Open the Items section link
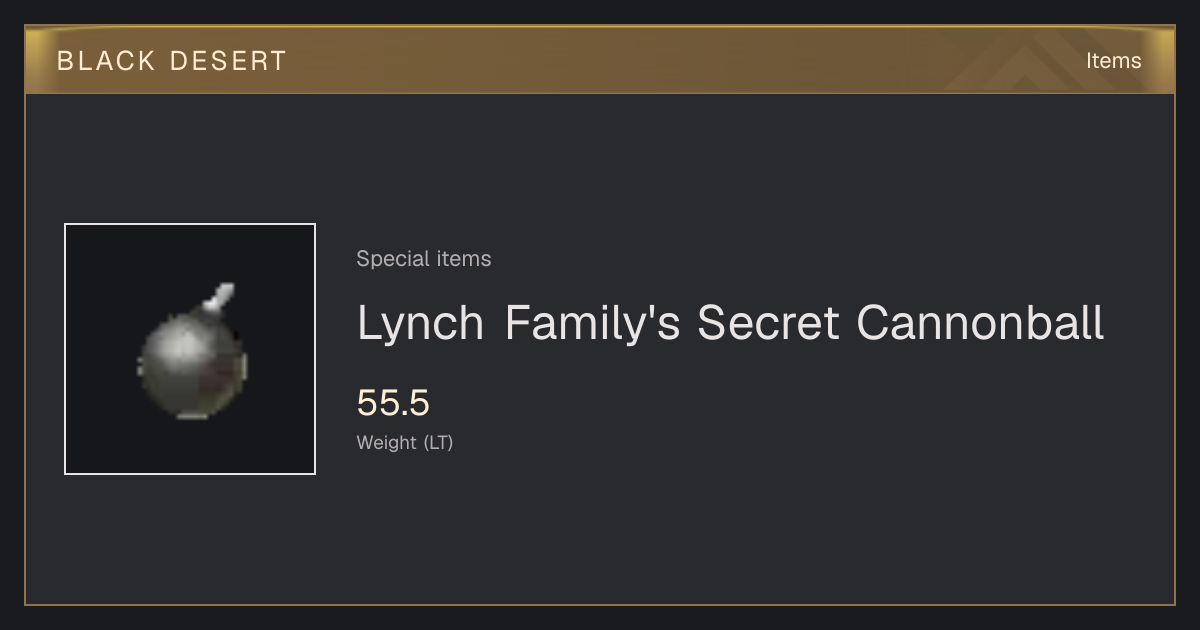 coord(1113,60)
